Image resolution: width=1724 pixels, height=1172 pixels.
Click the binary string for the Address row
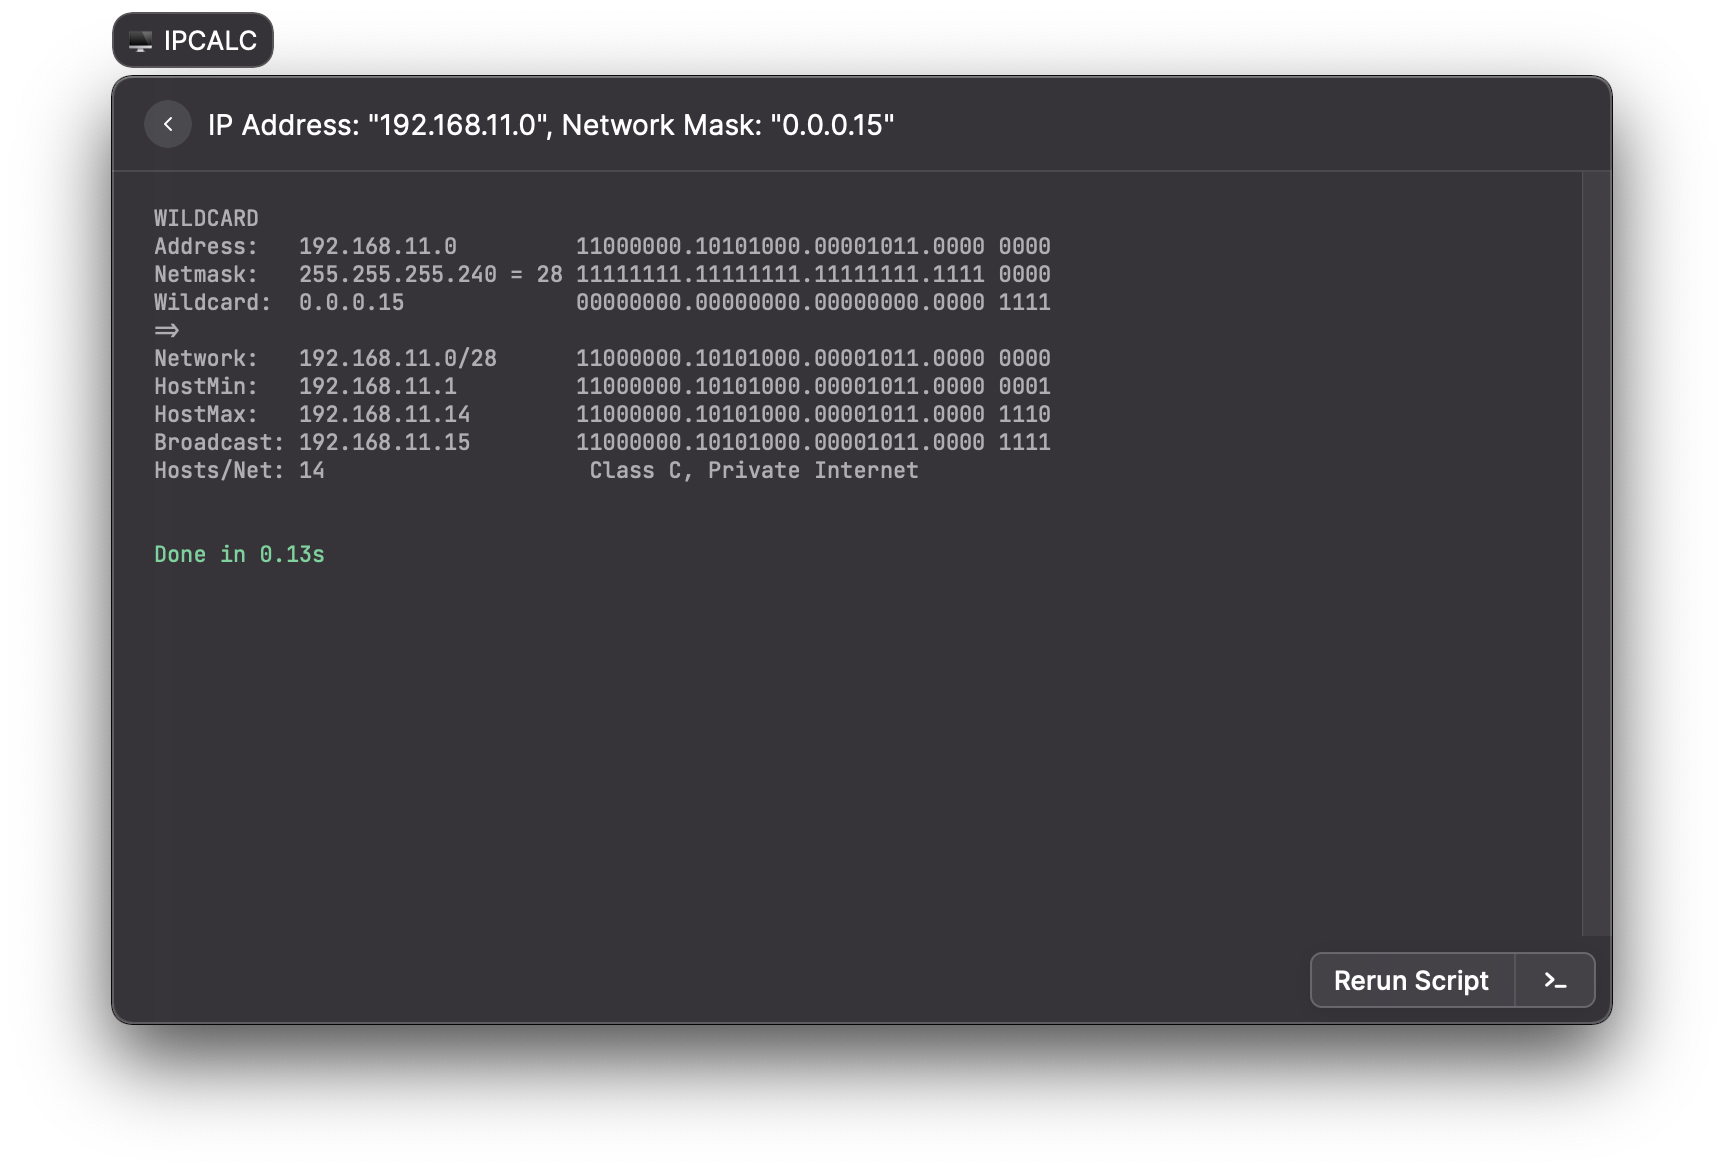[812, 246]
